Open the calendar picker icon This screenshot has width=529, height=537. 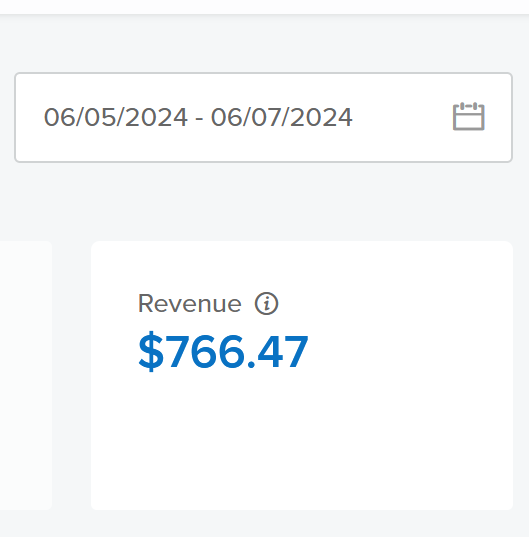[x=468, y=116]
